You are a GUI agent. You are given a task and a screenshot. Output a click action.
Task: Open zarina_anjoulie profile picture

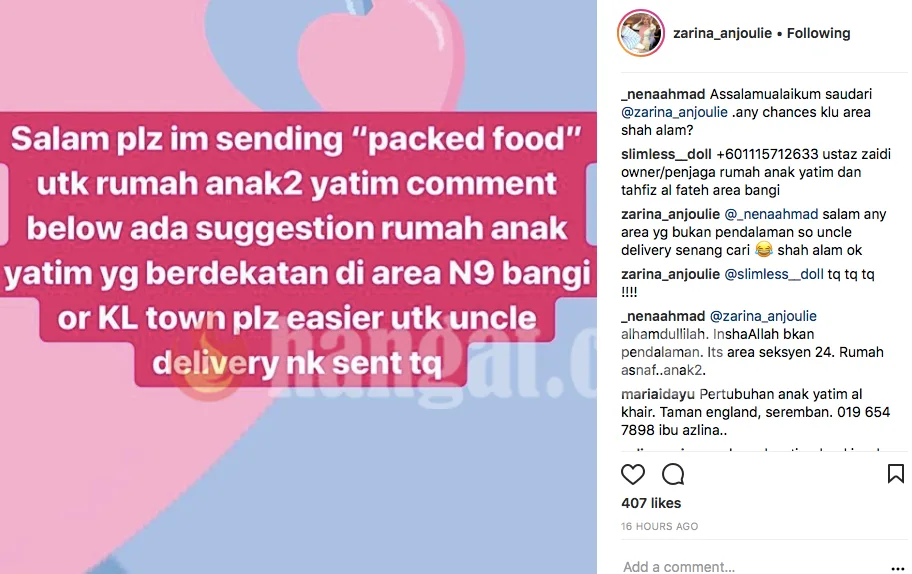(x=640, y=33)
